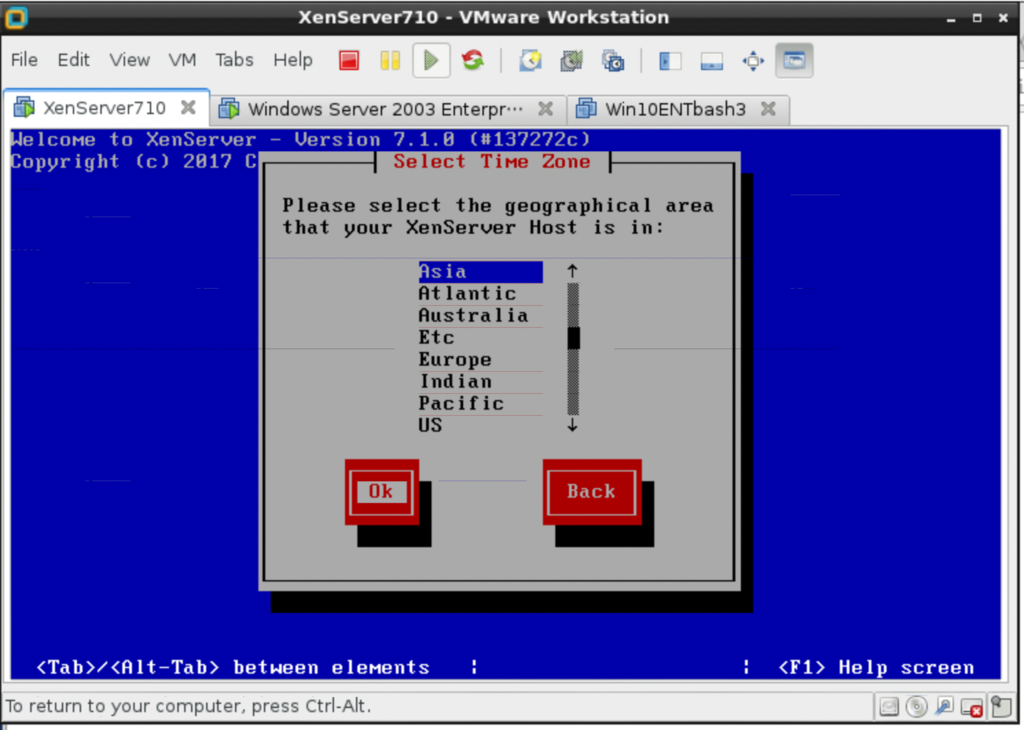The height and width of the screenshot is (730, 1024).
Task: Open the File menu
Action: coord(24,60)
